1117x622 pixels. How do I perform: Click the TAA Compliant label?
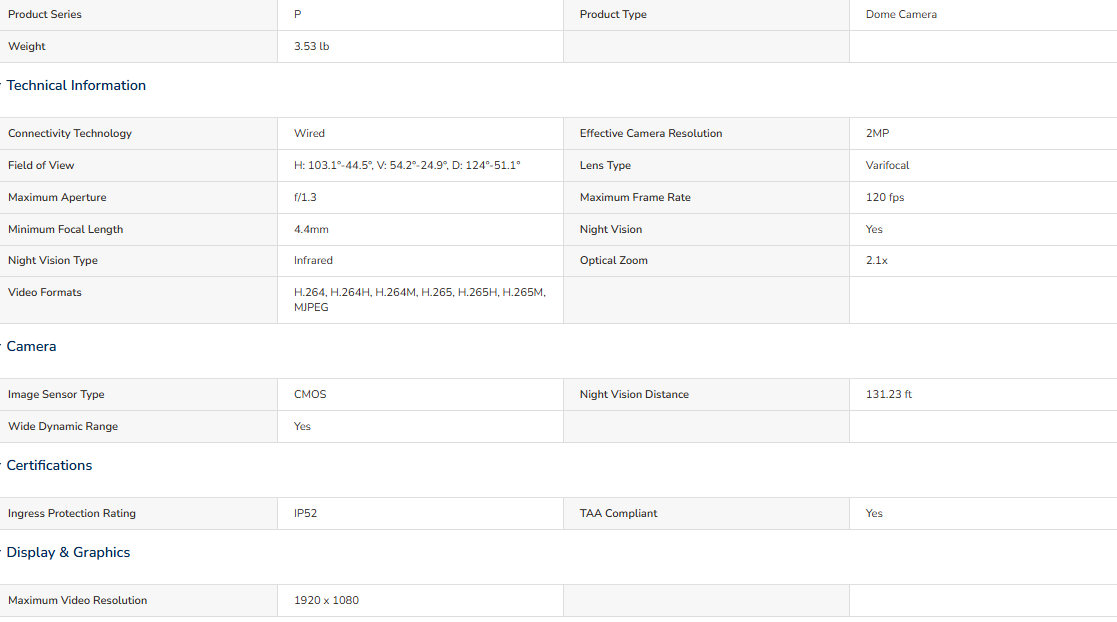(618, 514)
